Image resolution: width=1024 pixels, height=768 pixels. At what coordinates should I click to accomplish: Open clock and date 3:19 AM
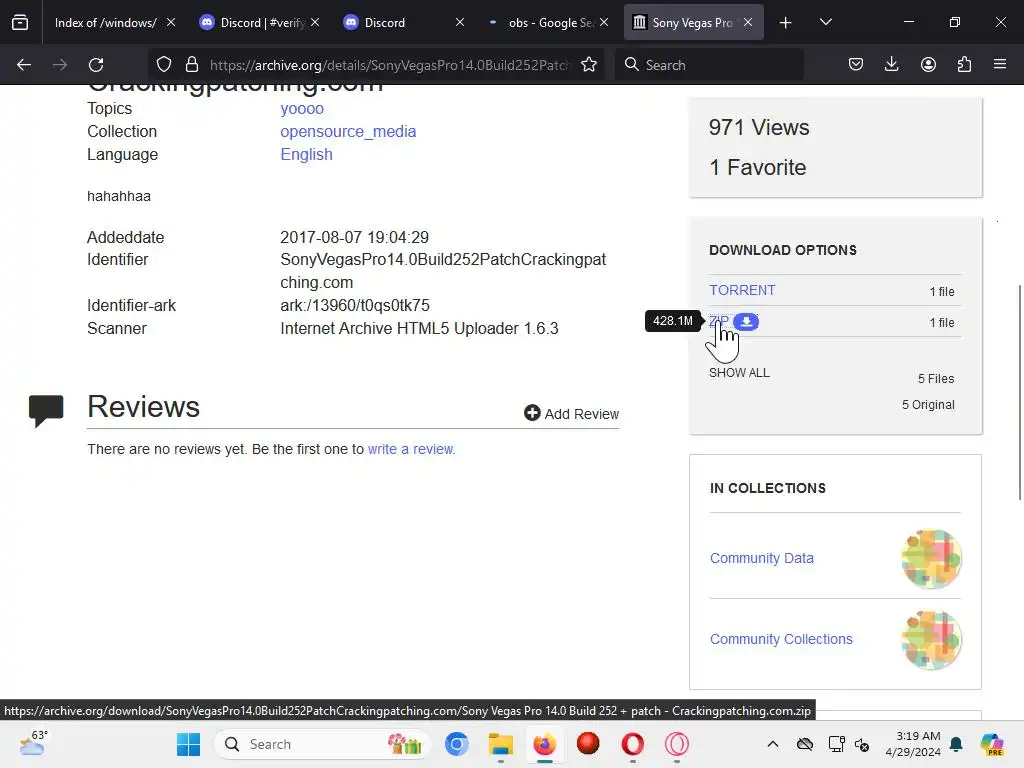913,744
